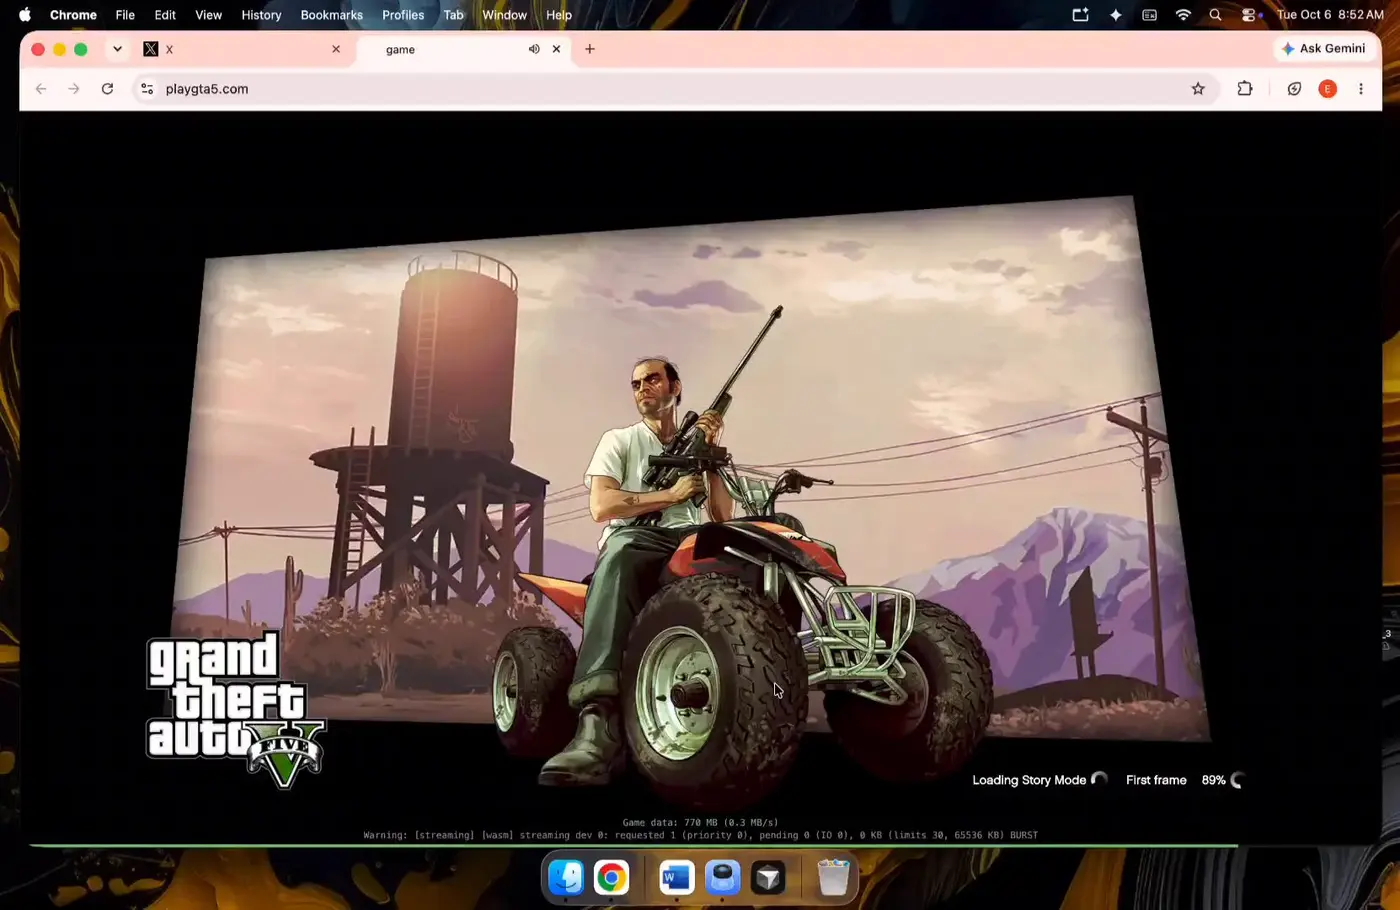Open Chrome's three-dot menu

1361,89
